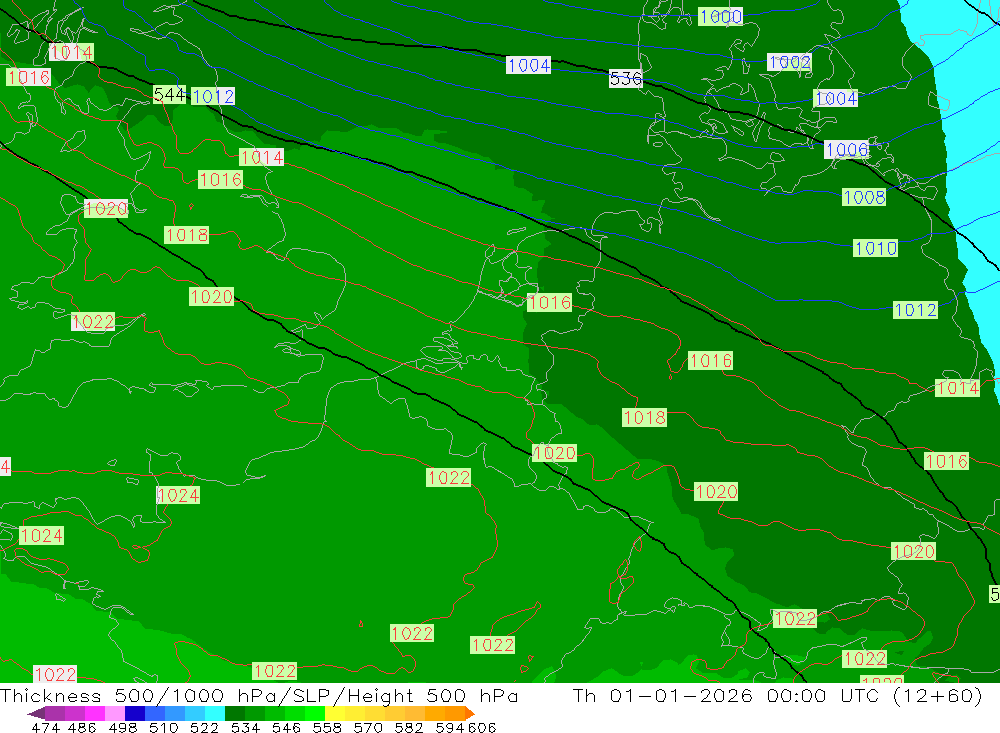Click the bright magenta legend swatch
The width and height of the screenshot is (1000, 733).
click(94, 713)
